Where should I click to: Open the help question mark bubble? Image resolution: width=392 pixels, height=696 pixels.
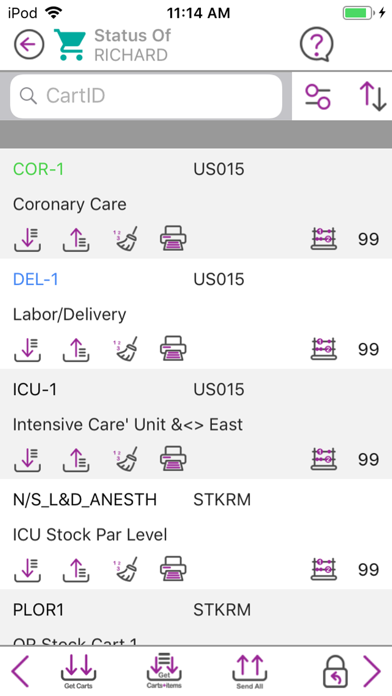pyautogui.click(x=316, y=44)
